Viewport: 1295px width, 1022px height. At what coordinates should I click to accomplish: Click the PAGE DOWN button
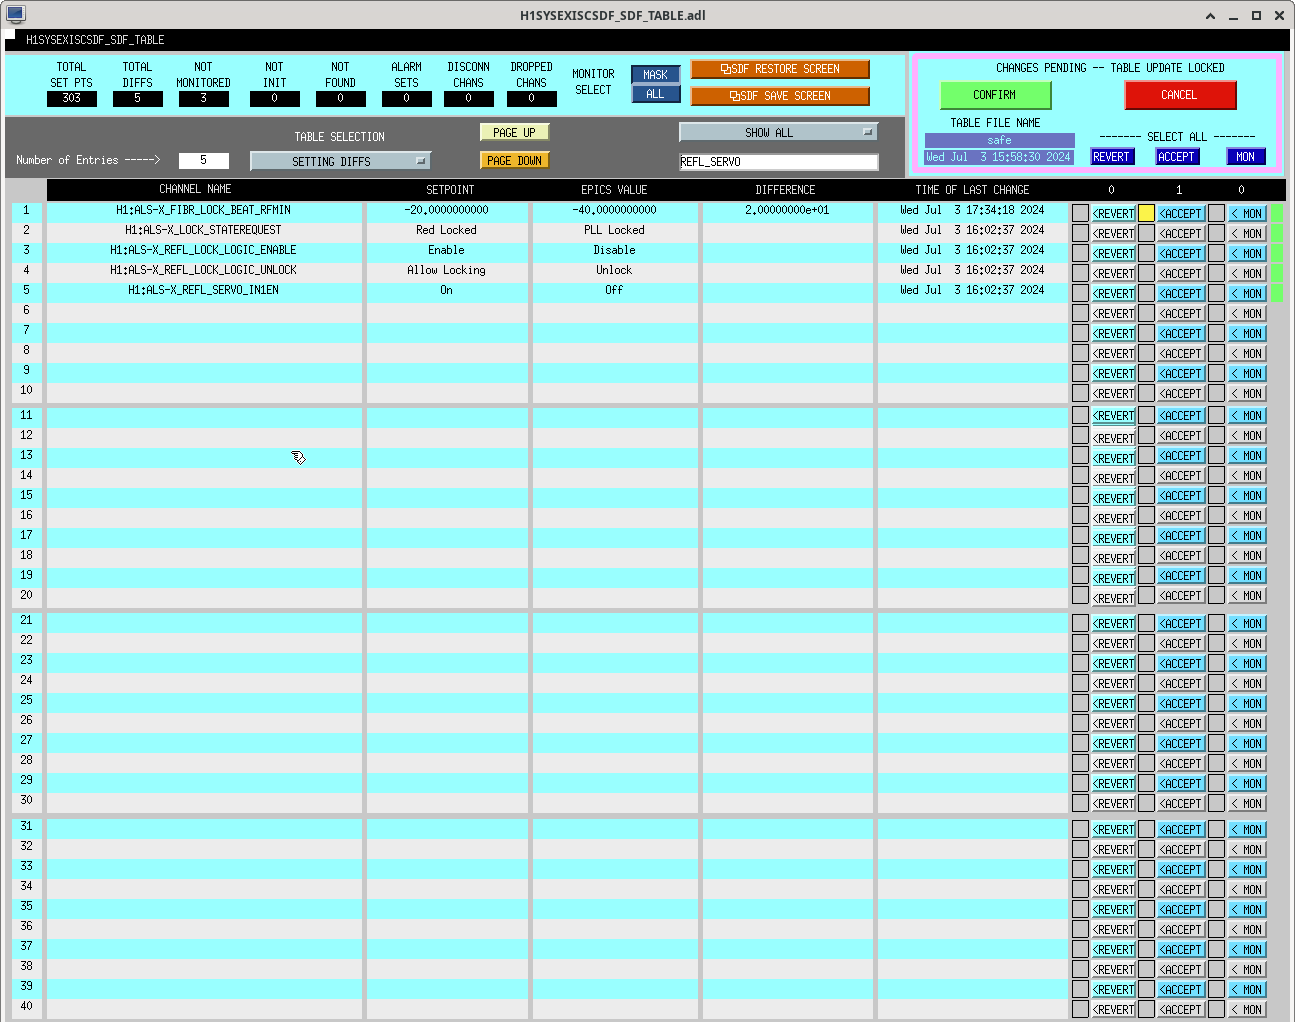514,160
